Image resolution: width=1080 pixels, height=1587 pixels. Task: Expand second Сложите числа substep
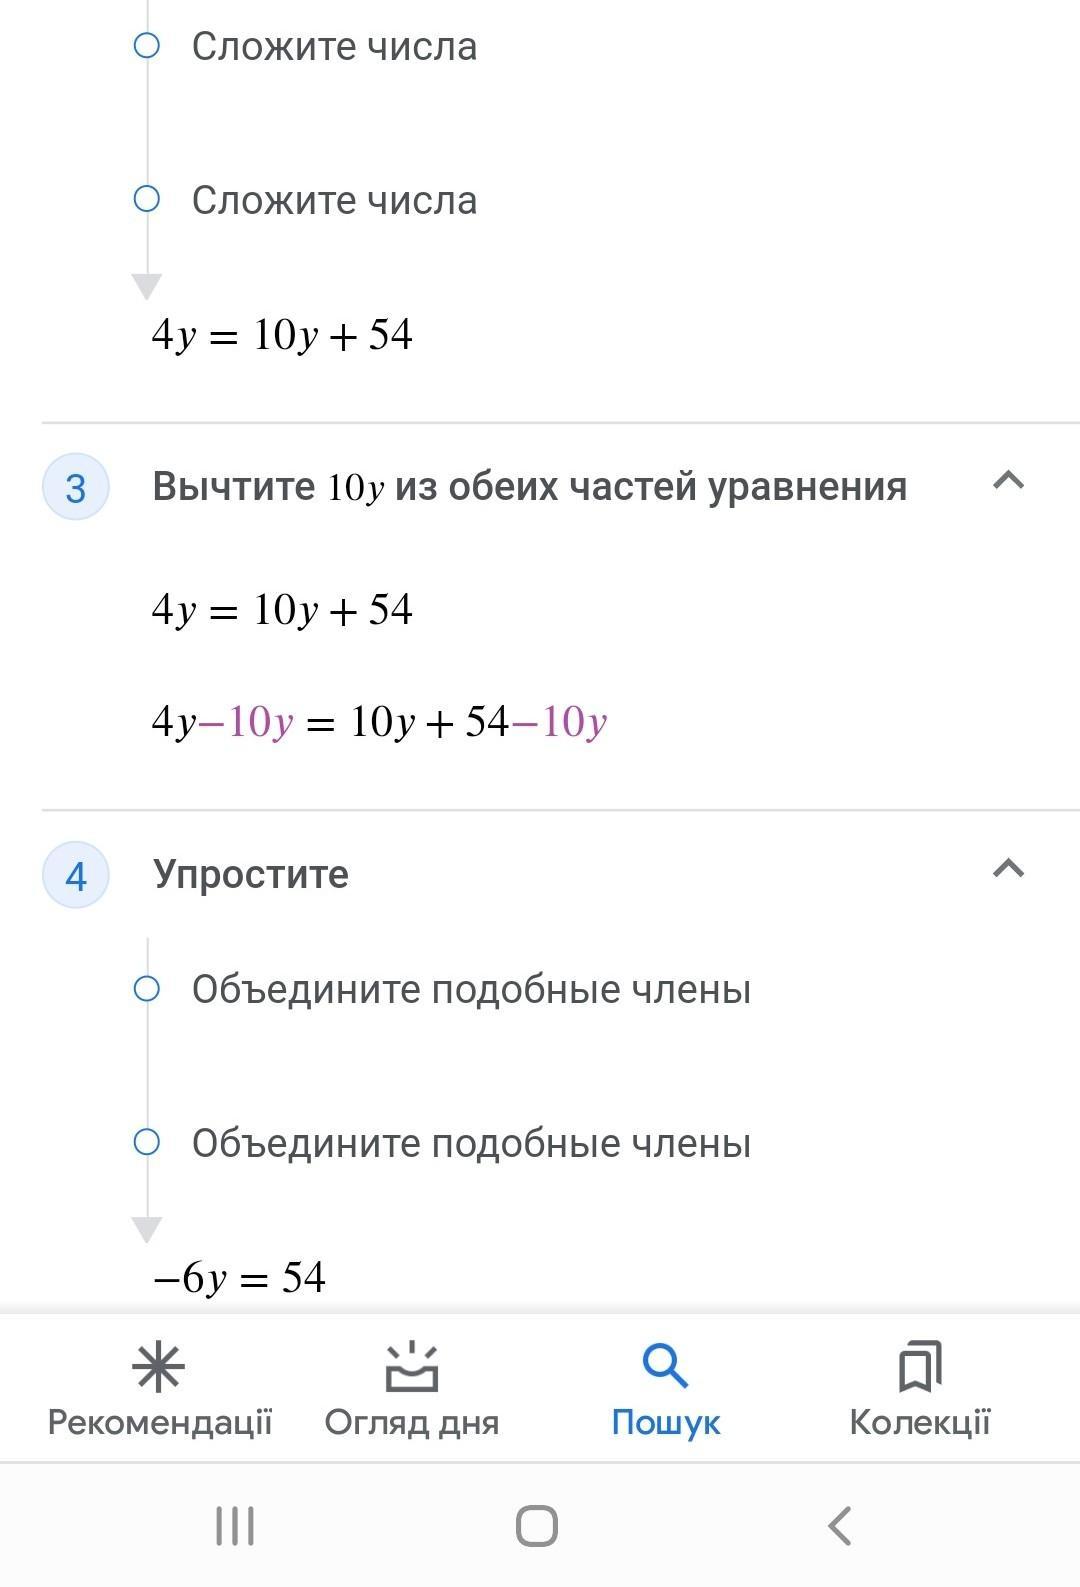(334, 201)
